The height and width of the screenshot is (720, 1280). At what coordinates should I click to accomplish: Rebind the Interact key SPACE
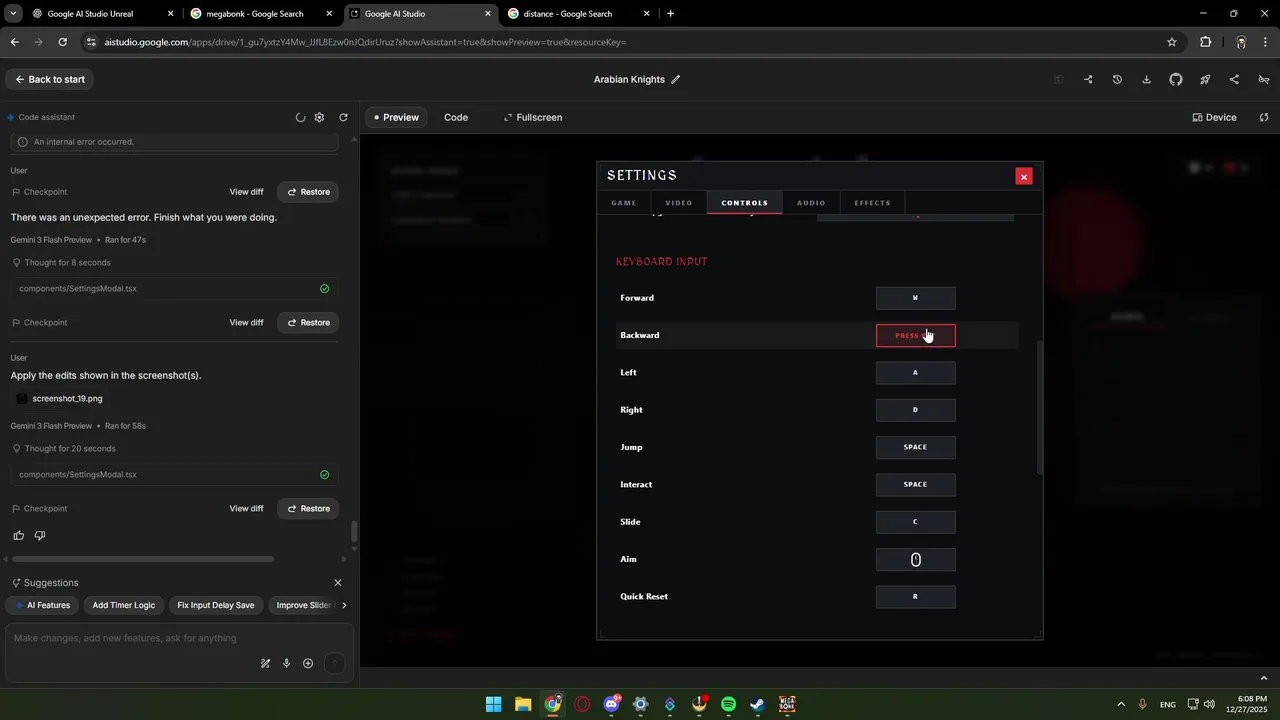915,485
